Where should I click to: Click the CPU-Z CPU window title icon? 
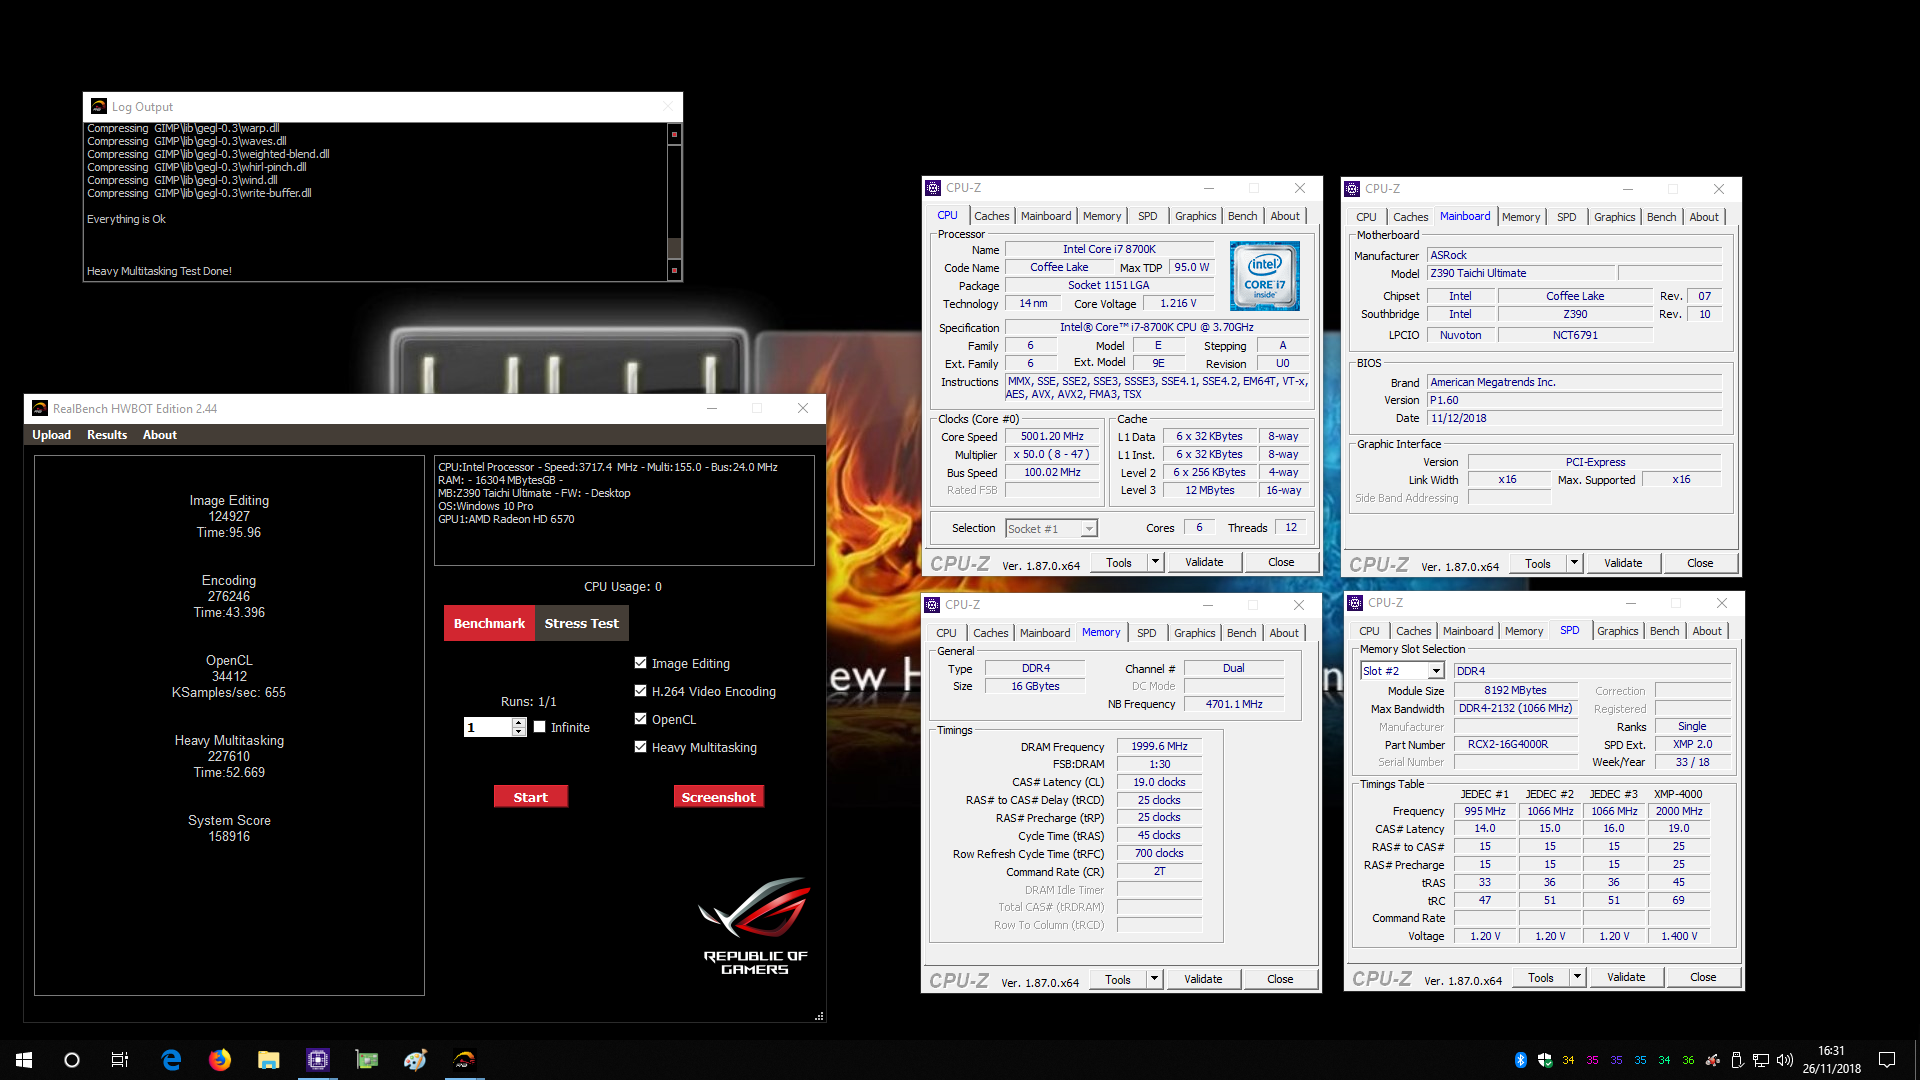[933, 188]
